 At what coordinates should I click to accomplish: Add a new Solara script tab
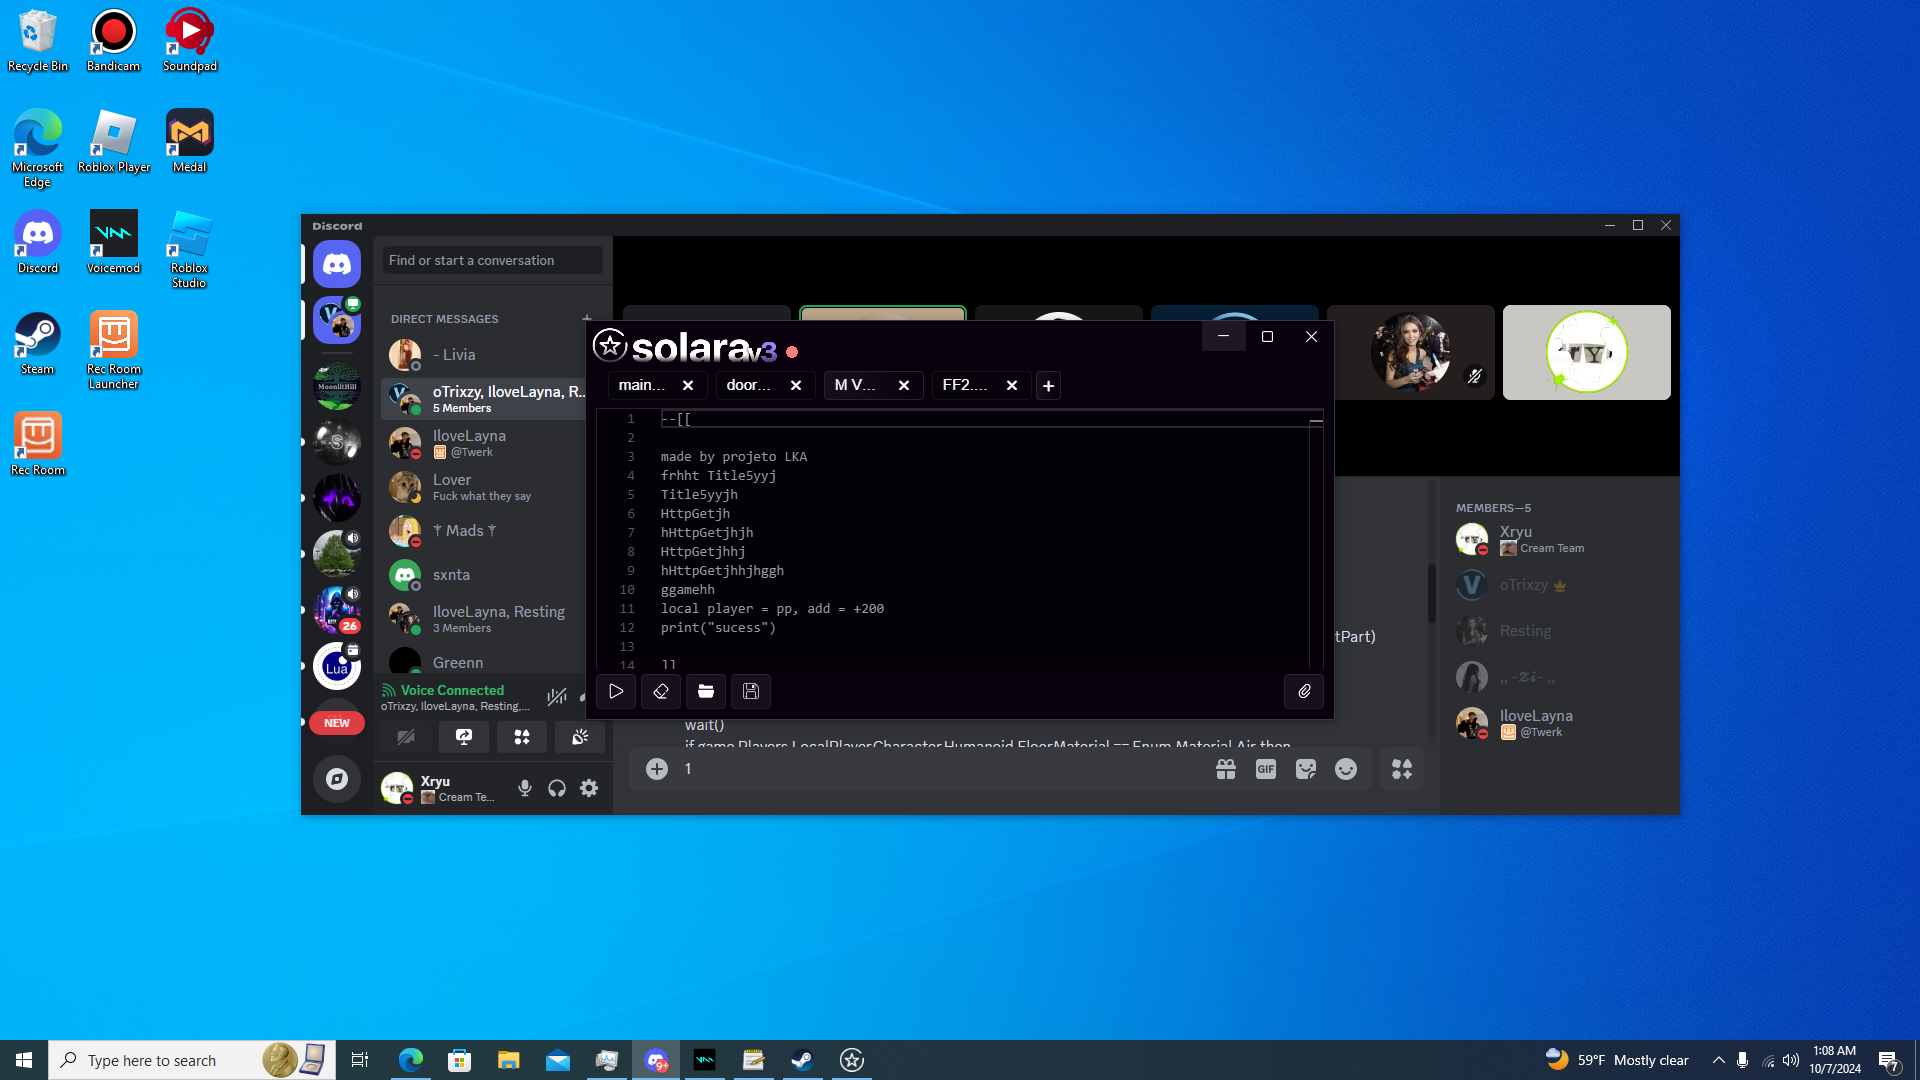point(1048,385)
